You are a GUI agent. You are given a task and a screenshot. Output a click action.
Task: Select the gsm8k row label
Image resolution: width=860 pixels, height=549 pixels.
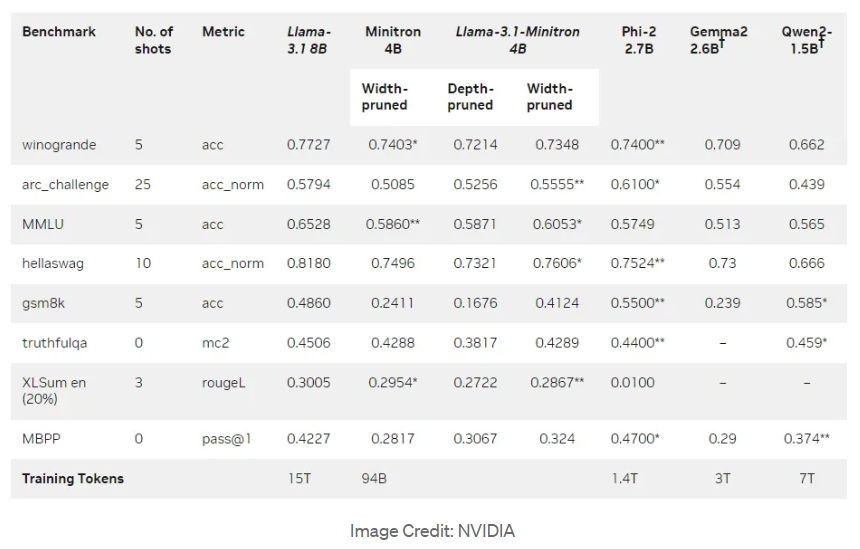pyautogui.click(x=44, y=303)
